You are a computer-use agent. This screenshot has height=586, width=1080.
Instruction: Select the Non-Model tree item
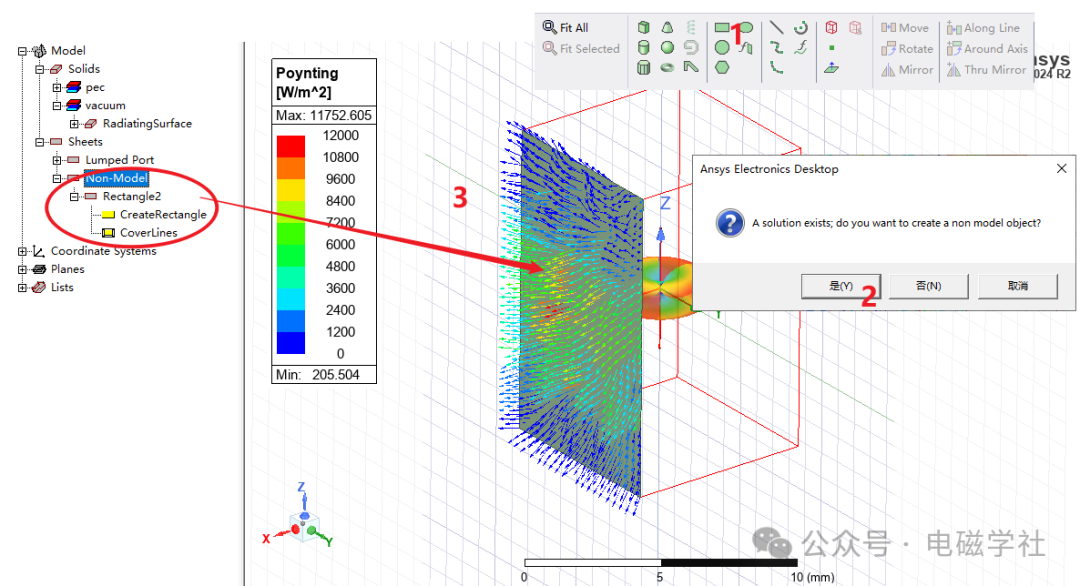point(116,178)
